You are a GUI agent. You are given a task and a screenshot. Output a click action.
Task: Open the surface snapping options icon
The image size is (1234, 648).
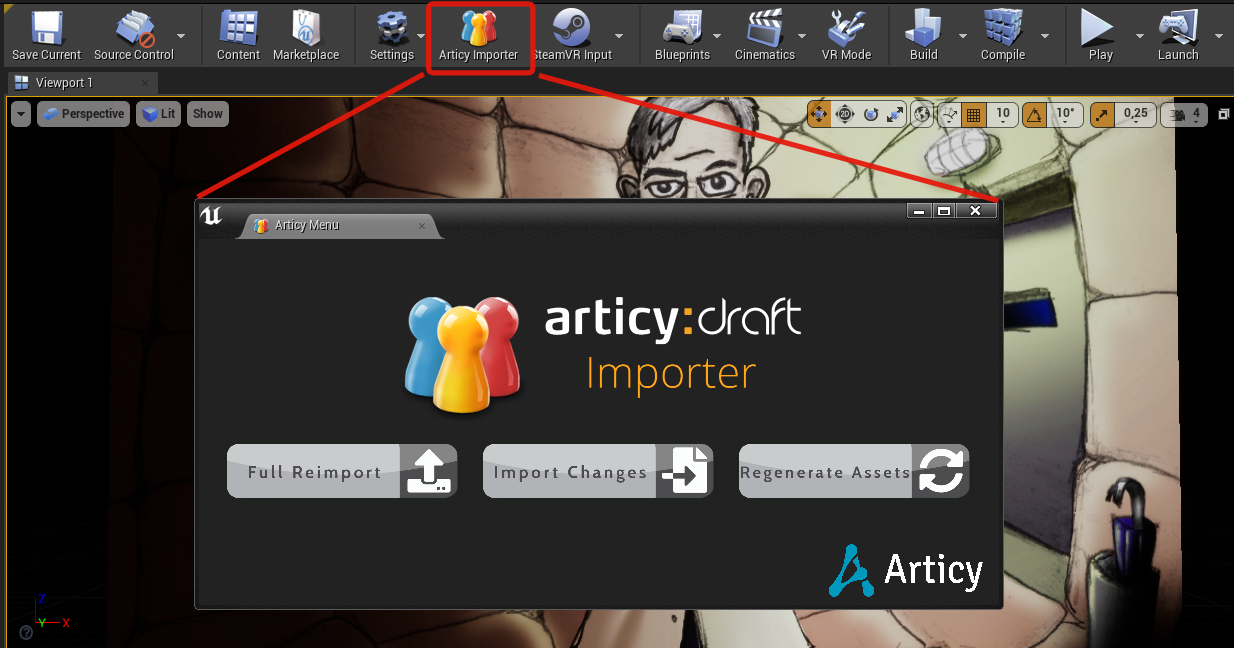[x=949, y=114]
